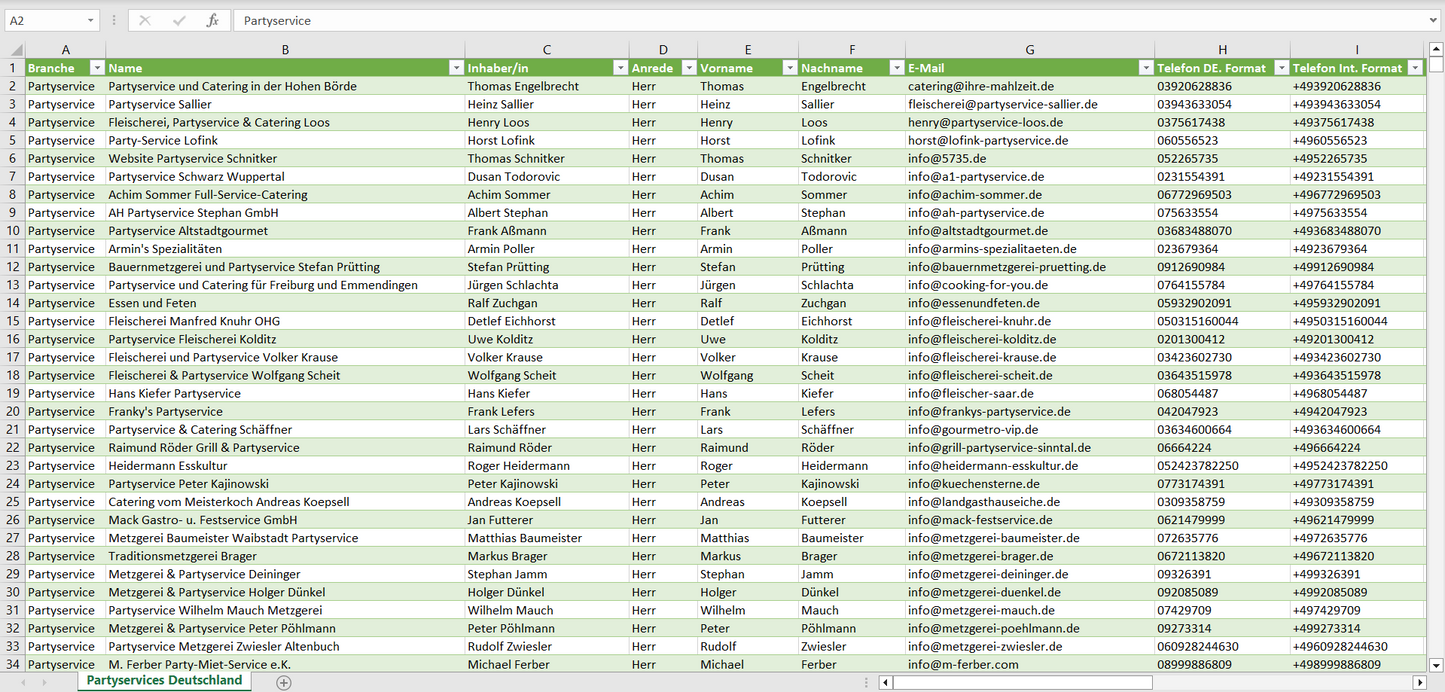The height and width of the screenshot is (692, 1445).
Task: Add a new sheet with the plus icon
Action: pos(284,682)
